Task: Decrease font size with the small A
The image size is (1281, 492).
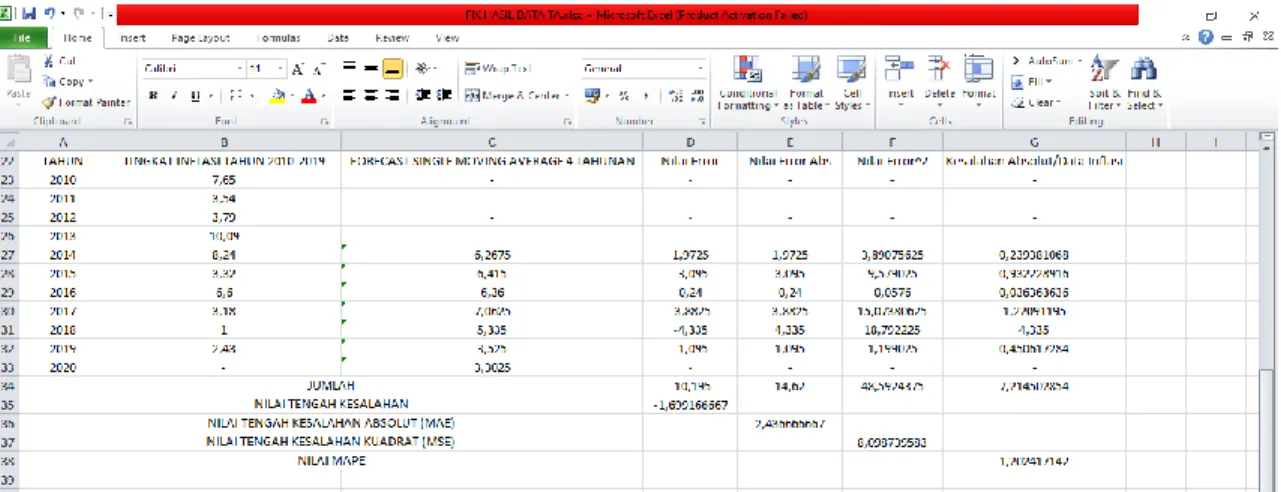Action: pos(320,69)
